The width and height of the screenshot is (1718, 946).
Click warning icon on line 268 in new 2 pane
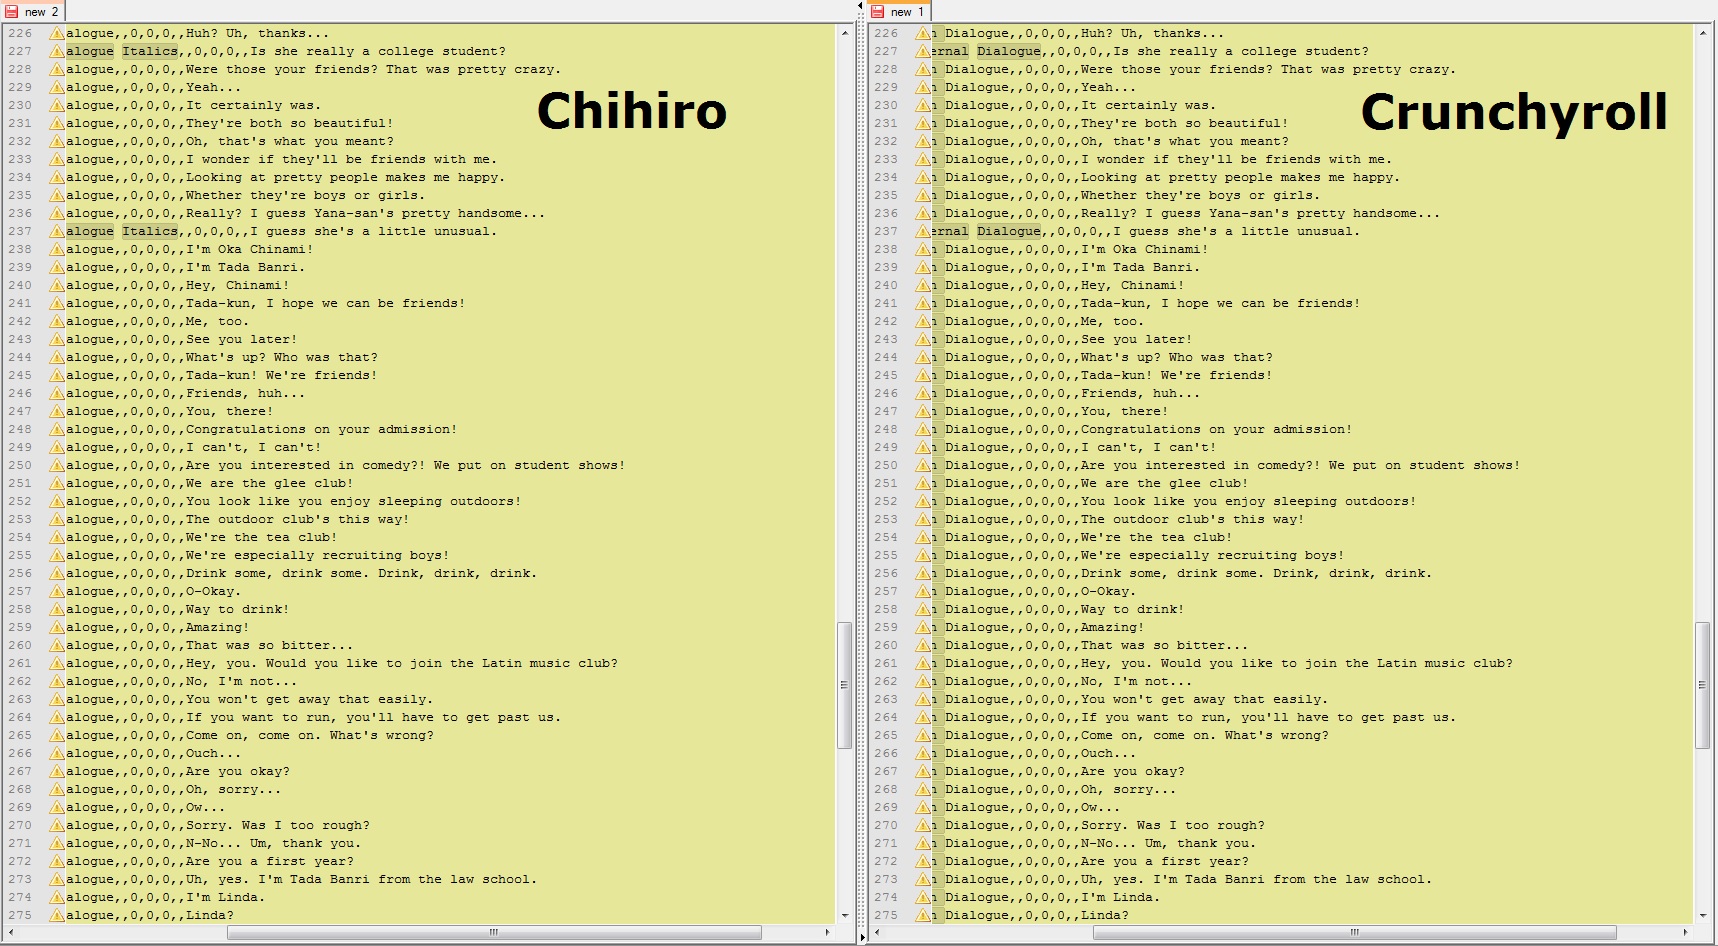(x=57, y=790)
